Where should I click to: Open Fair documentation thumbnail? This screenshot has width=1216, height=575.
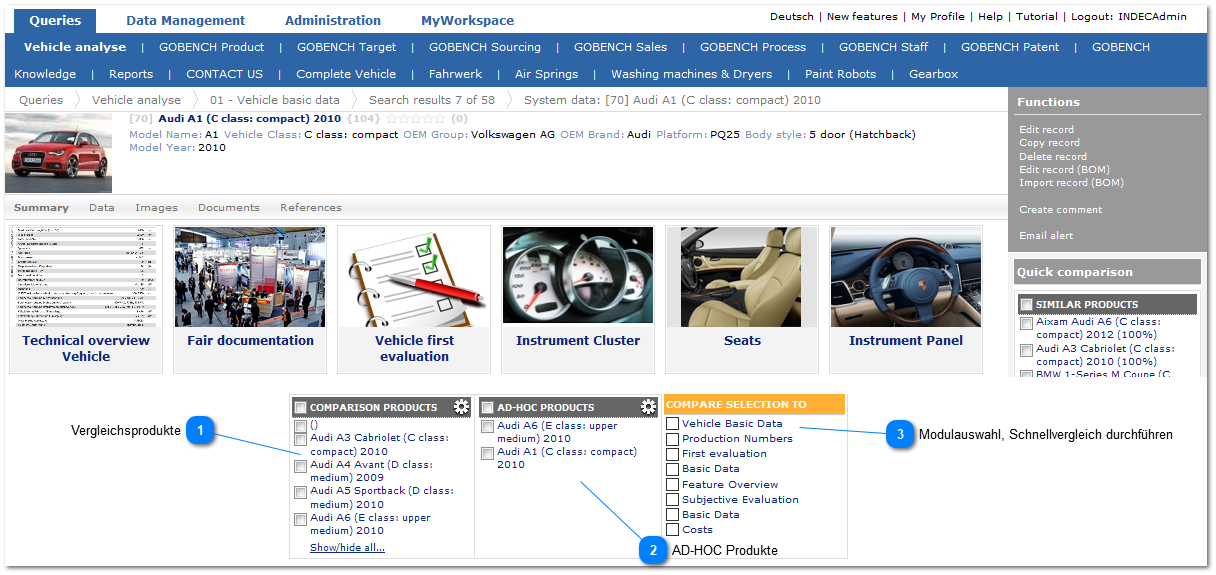click(250, 299)
